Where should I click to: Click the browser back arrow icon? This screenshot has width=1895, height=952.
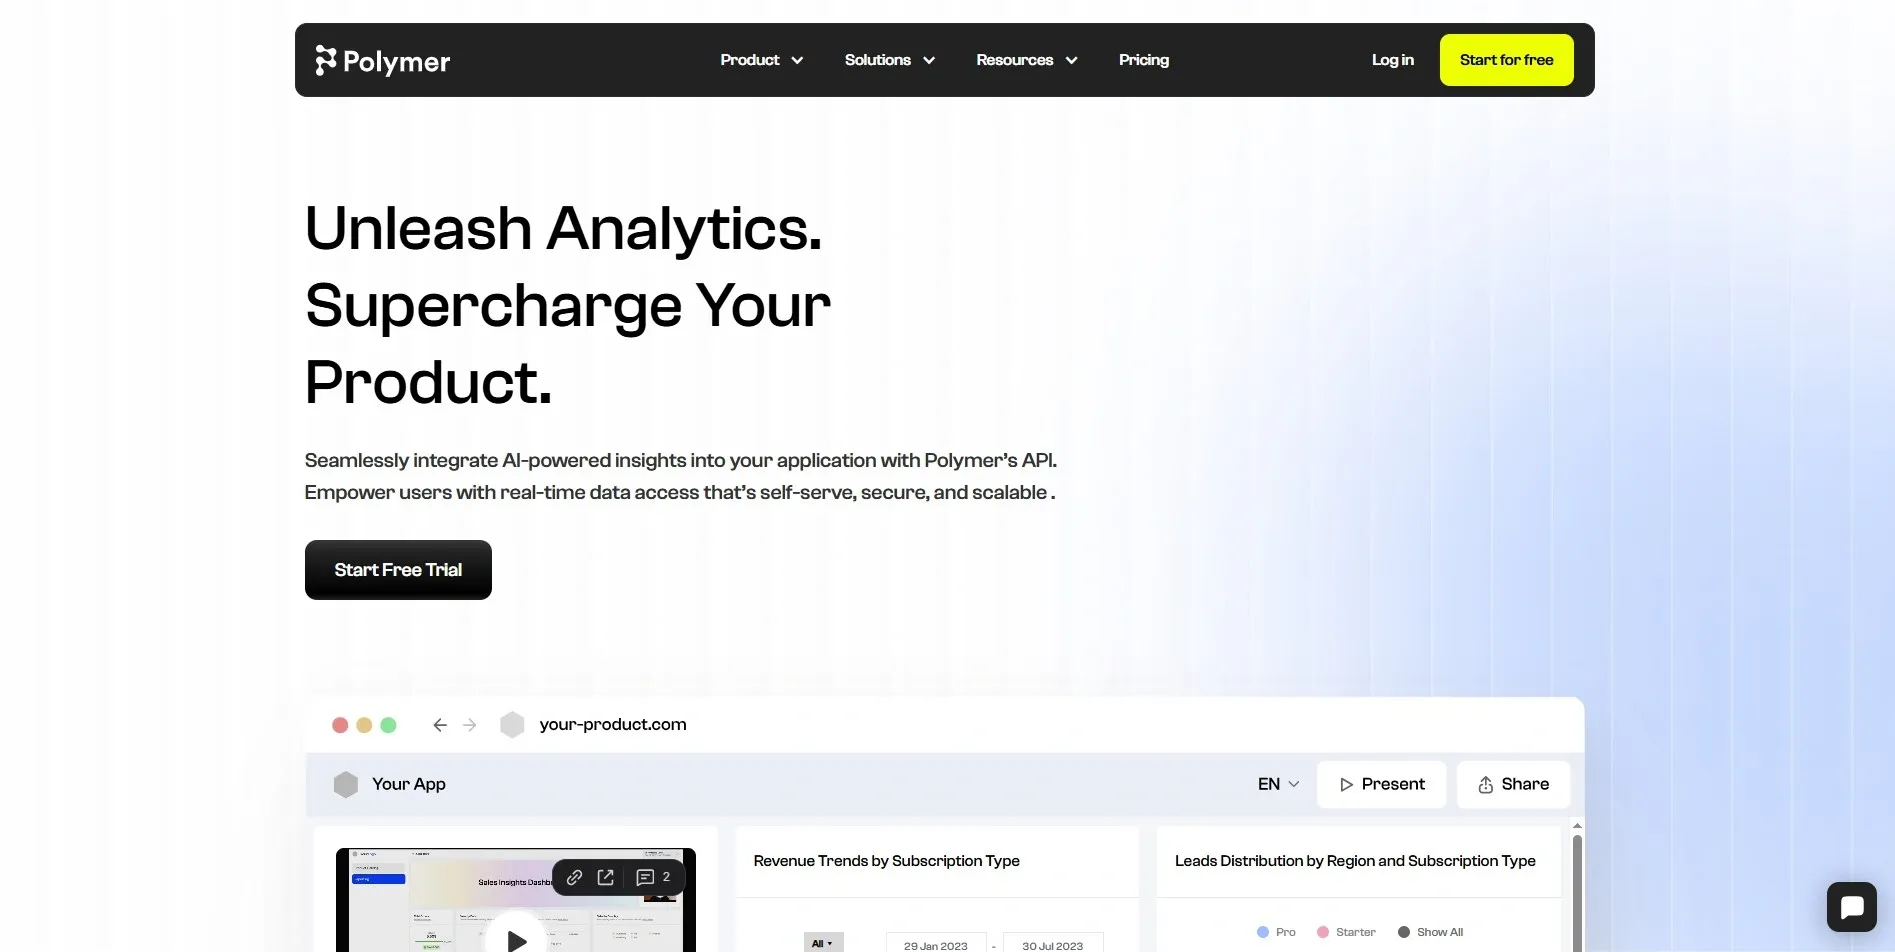[x=440, y=725]
